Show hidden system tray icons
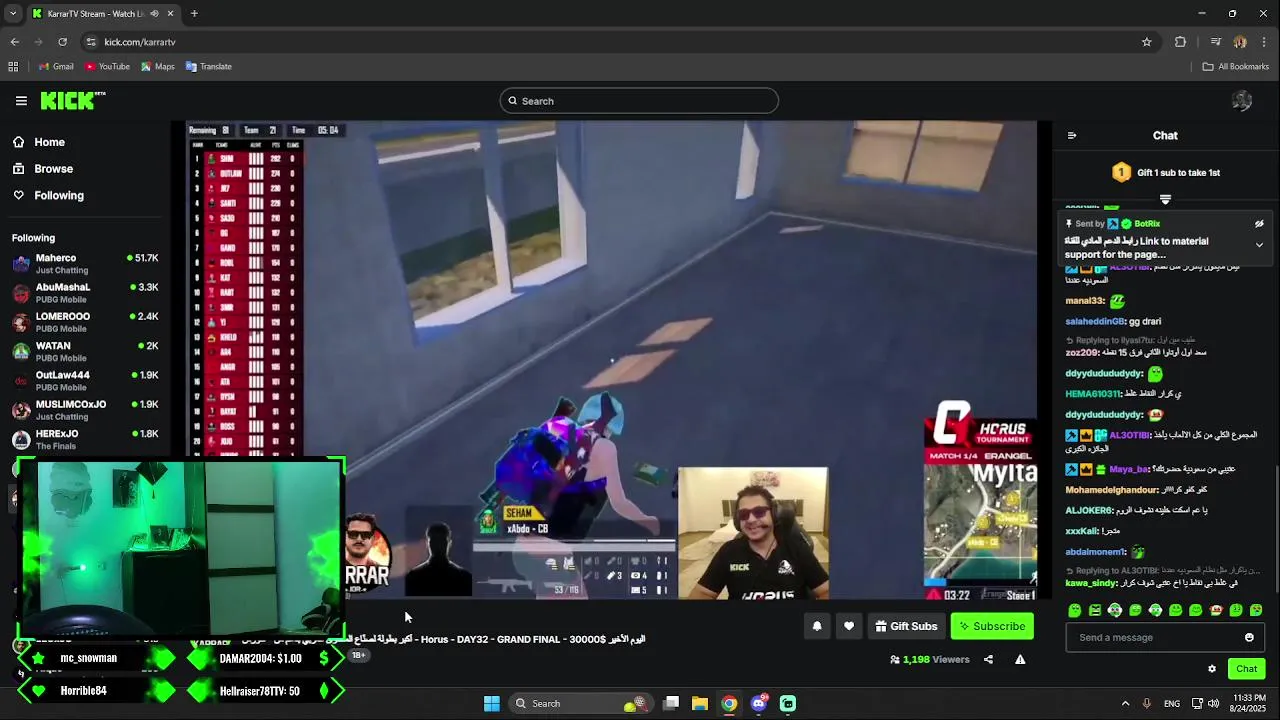Viewport: 1280px width, 720px height. click(1125, 704)
